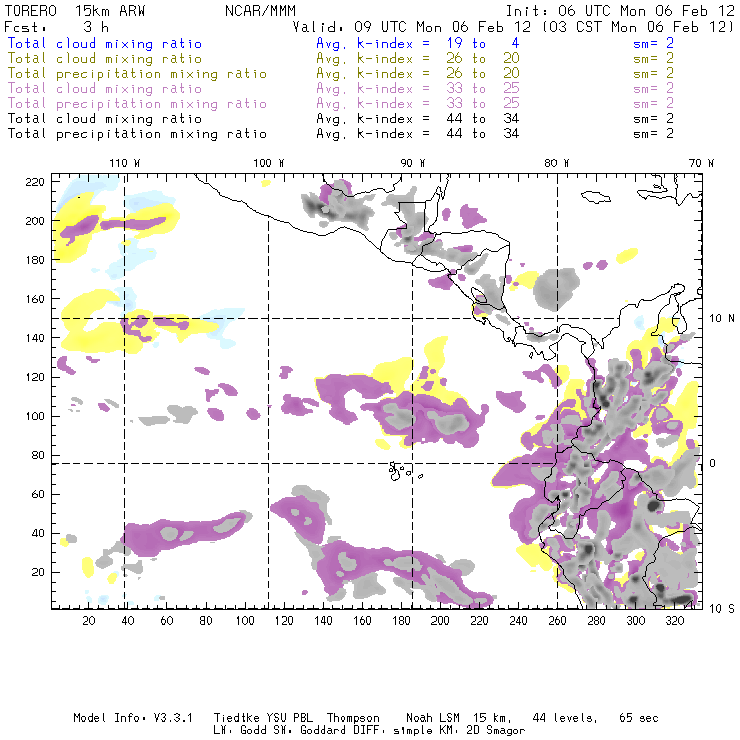Click the black 'Total precipitation mixing ratio' legend line
This screenshot has height=740, width=740.
tap(137, 134)
